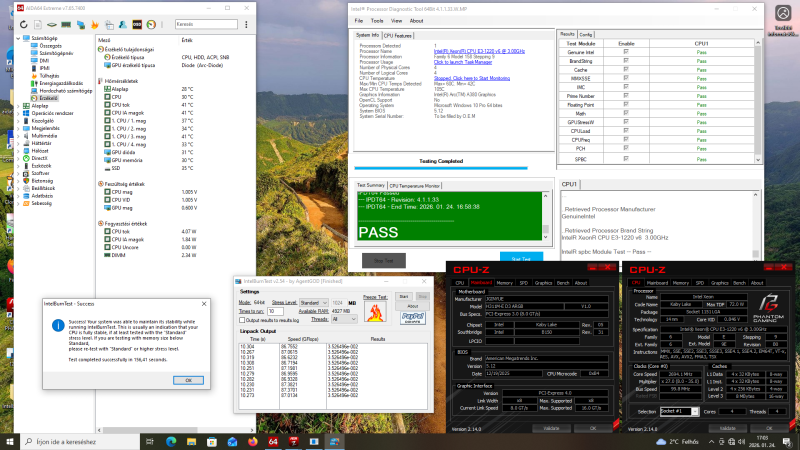Expand the Operációs rendszer tree node
Screen dimensions: 800x450
pos(18,113)
